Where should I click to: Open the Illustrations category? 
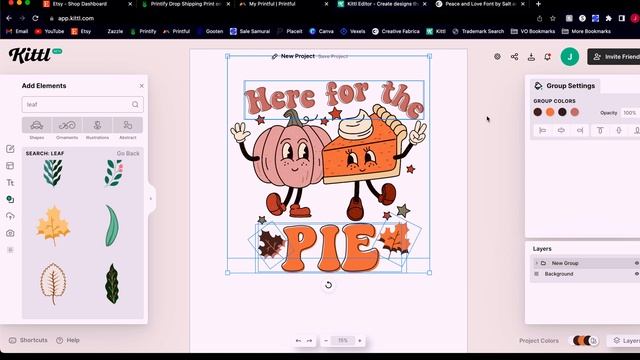point(97,125)
